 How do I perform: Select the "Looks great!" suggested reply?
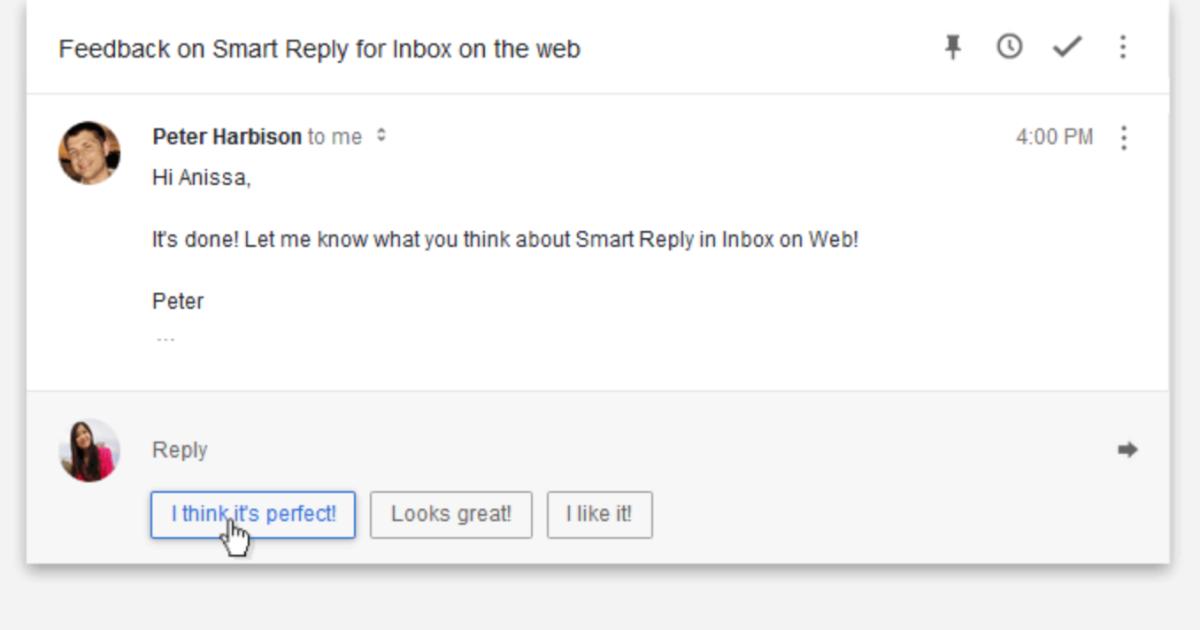451,515
